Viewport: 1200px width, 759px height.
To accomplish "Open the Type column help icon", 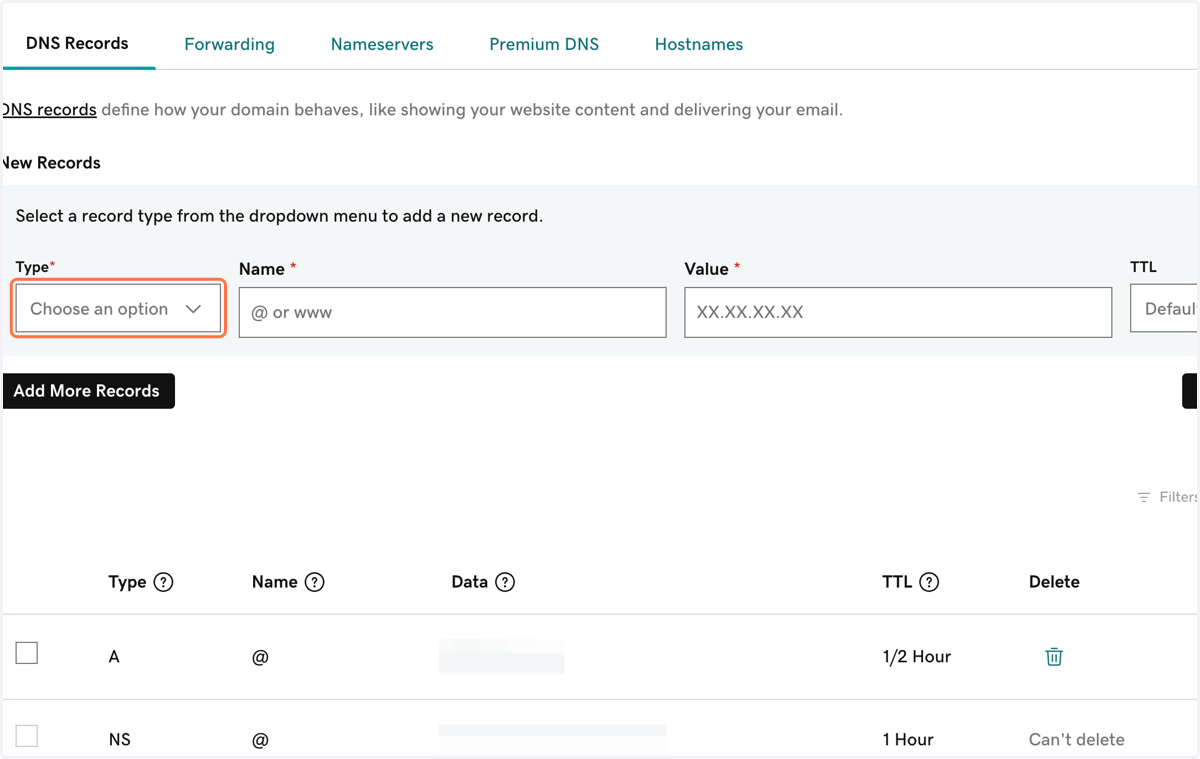I will pyautogui.click(x=164, y=582).
